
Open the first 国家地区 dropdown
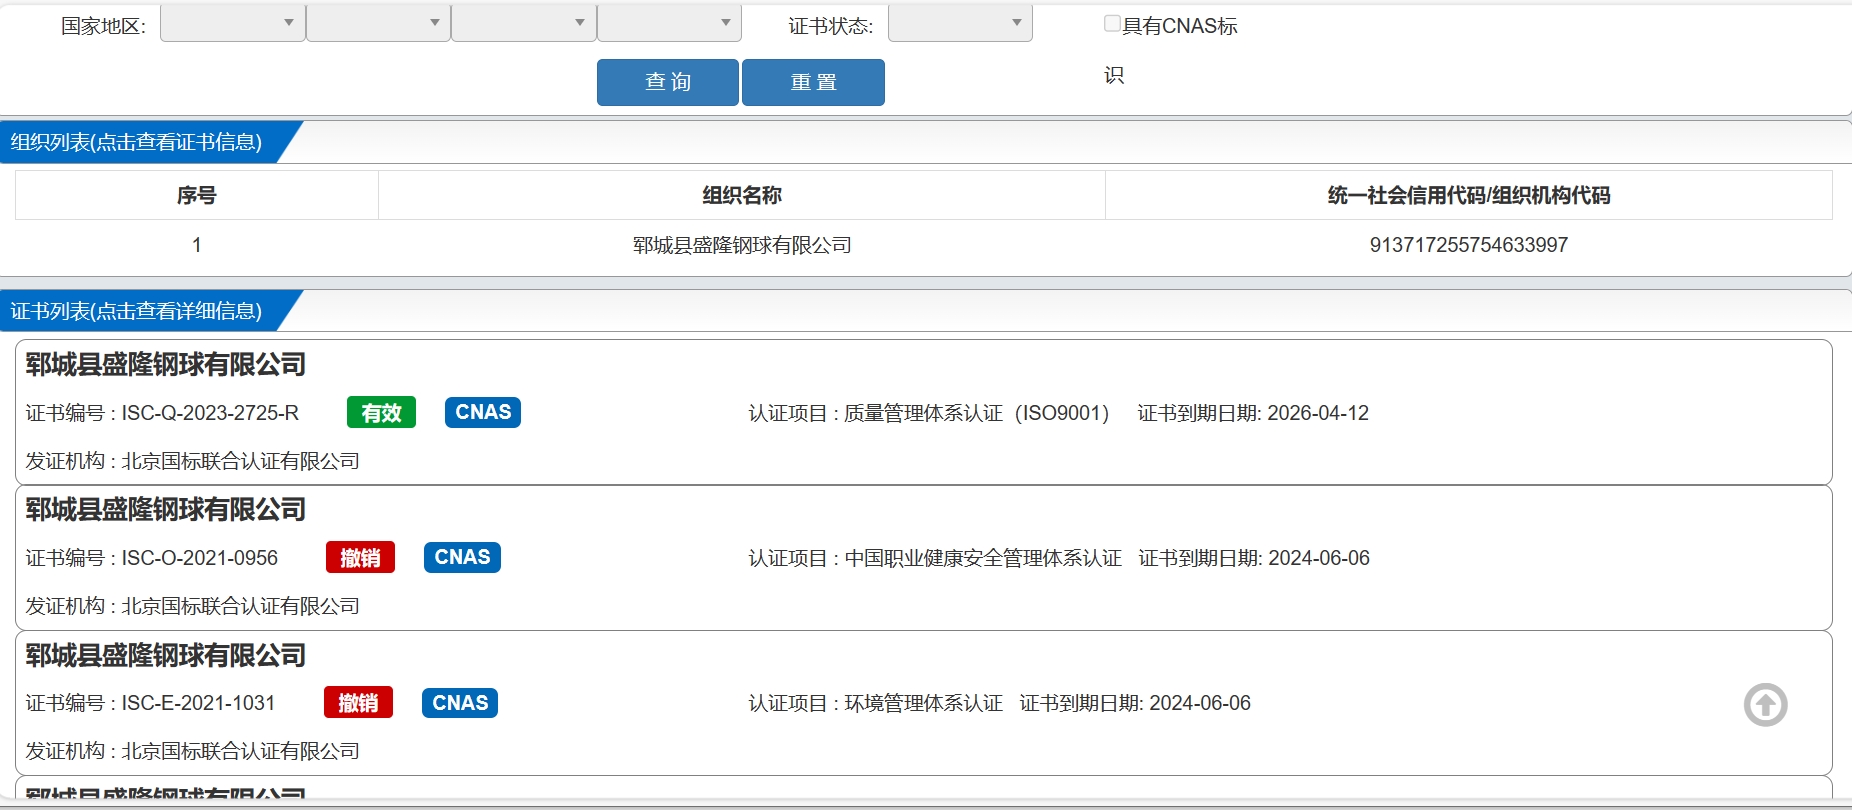coord(233,23)
